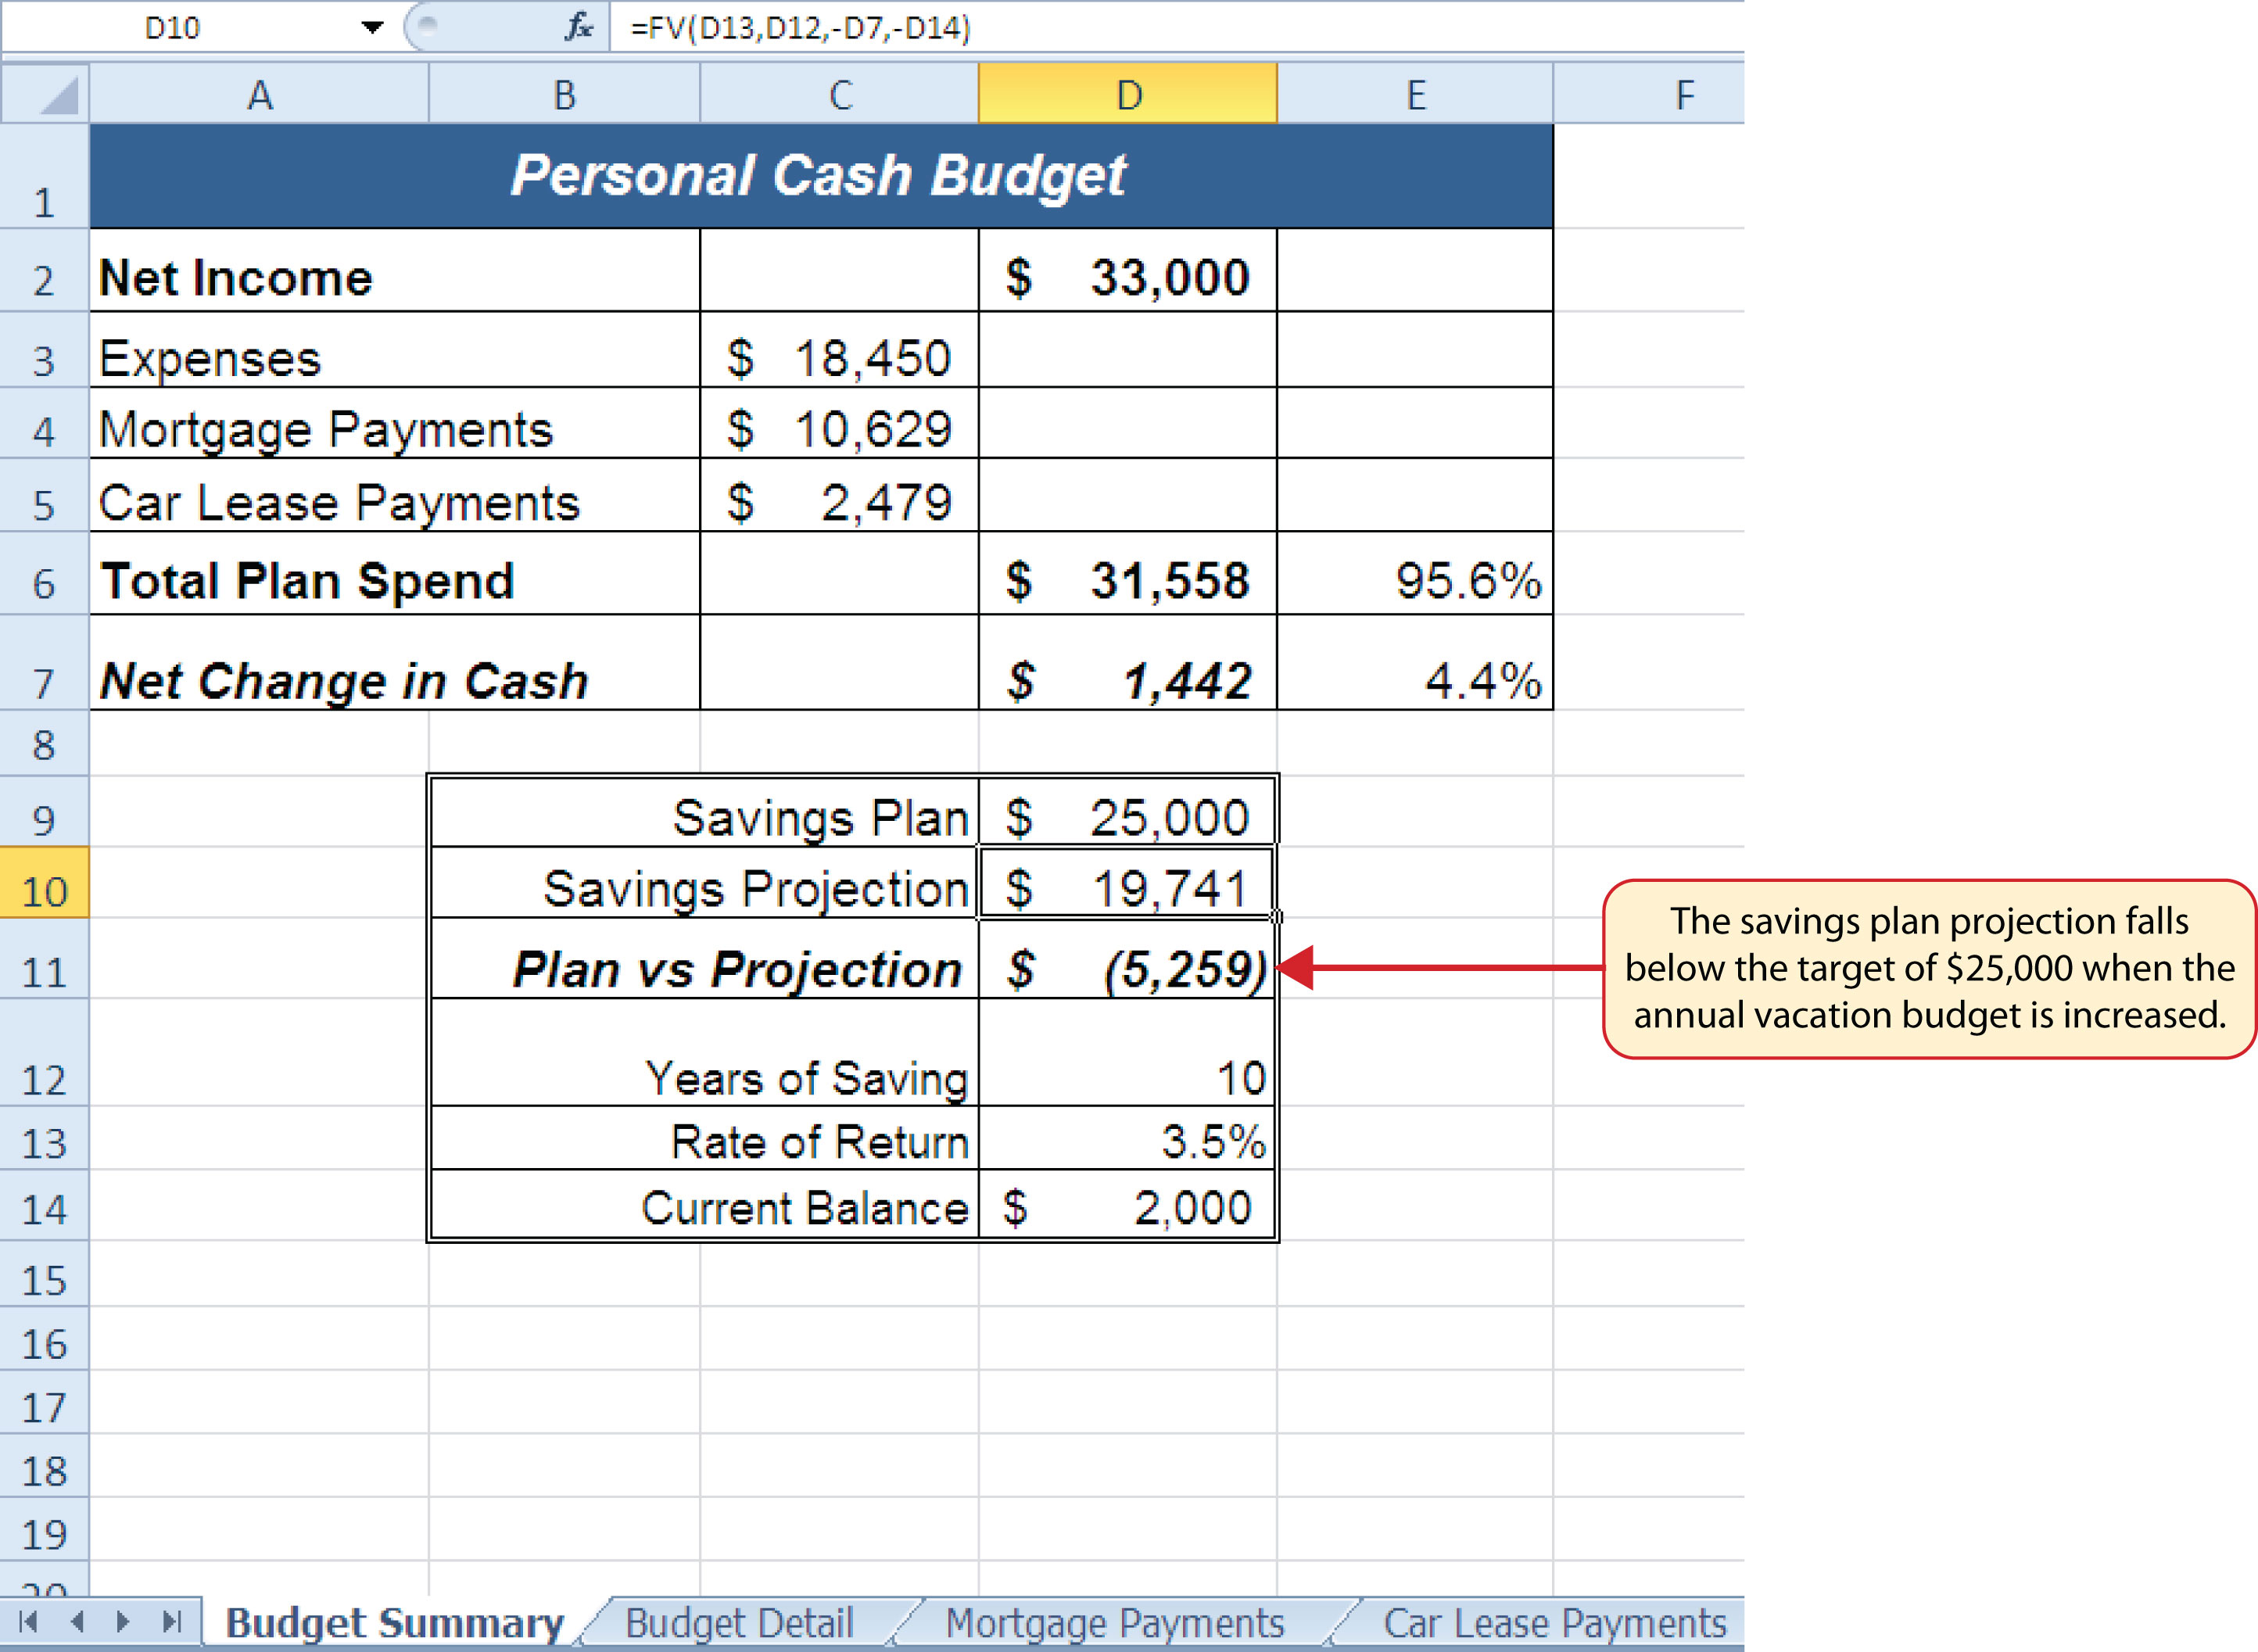
Task: Click the $2,479 car lease value
Action: tap(840, 495)
